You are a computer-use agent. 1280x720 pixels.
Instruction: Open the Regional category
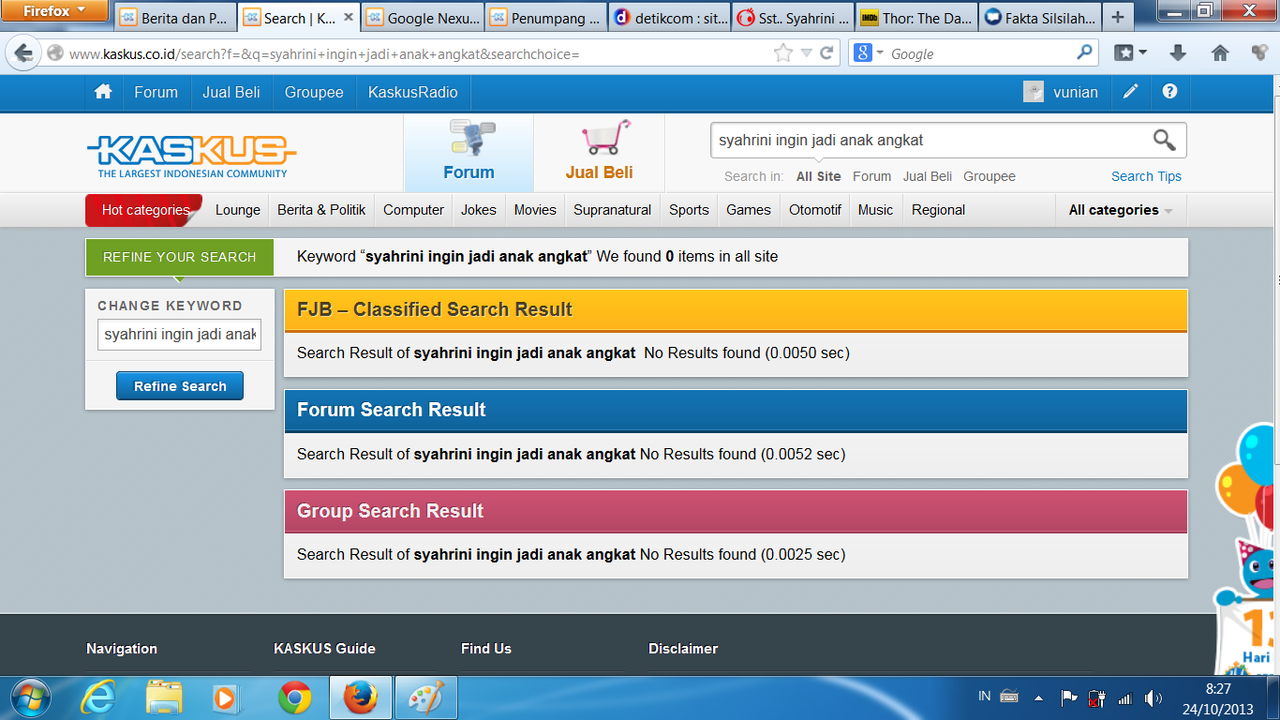tap(938, 210)
